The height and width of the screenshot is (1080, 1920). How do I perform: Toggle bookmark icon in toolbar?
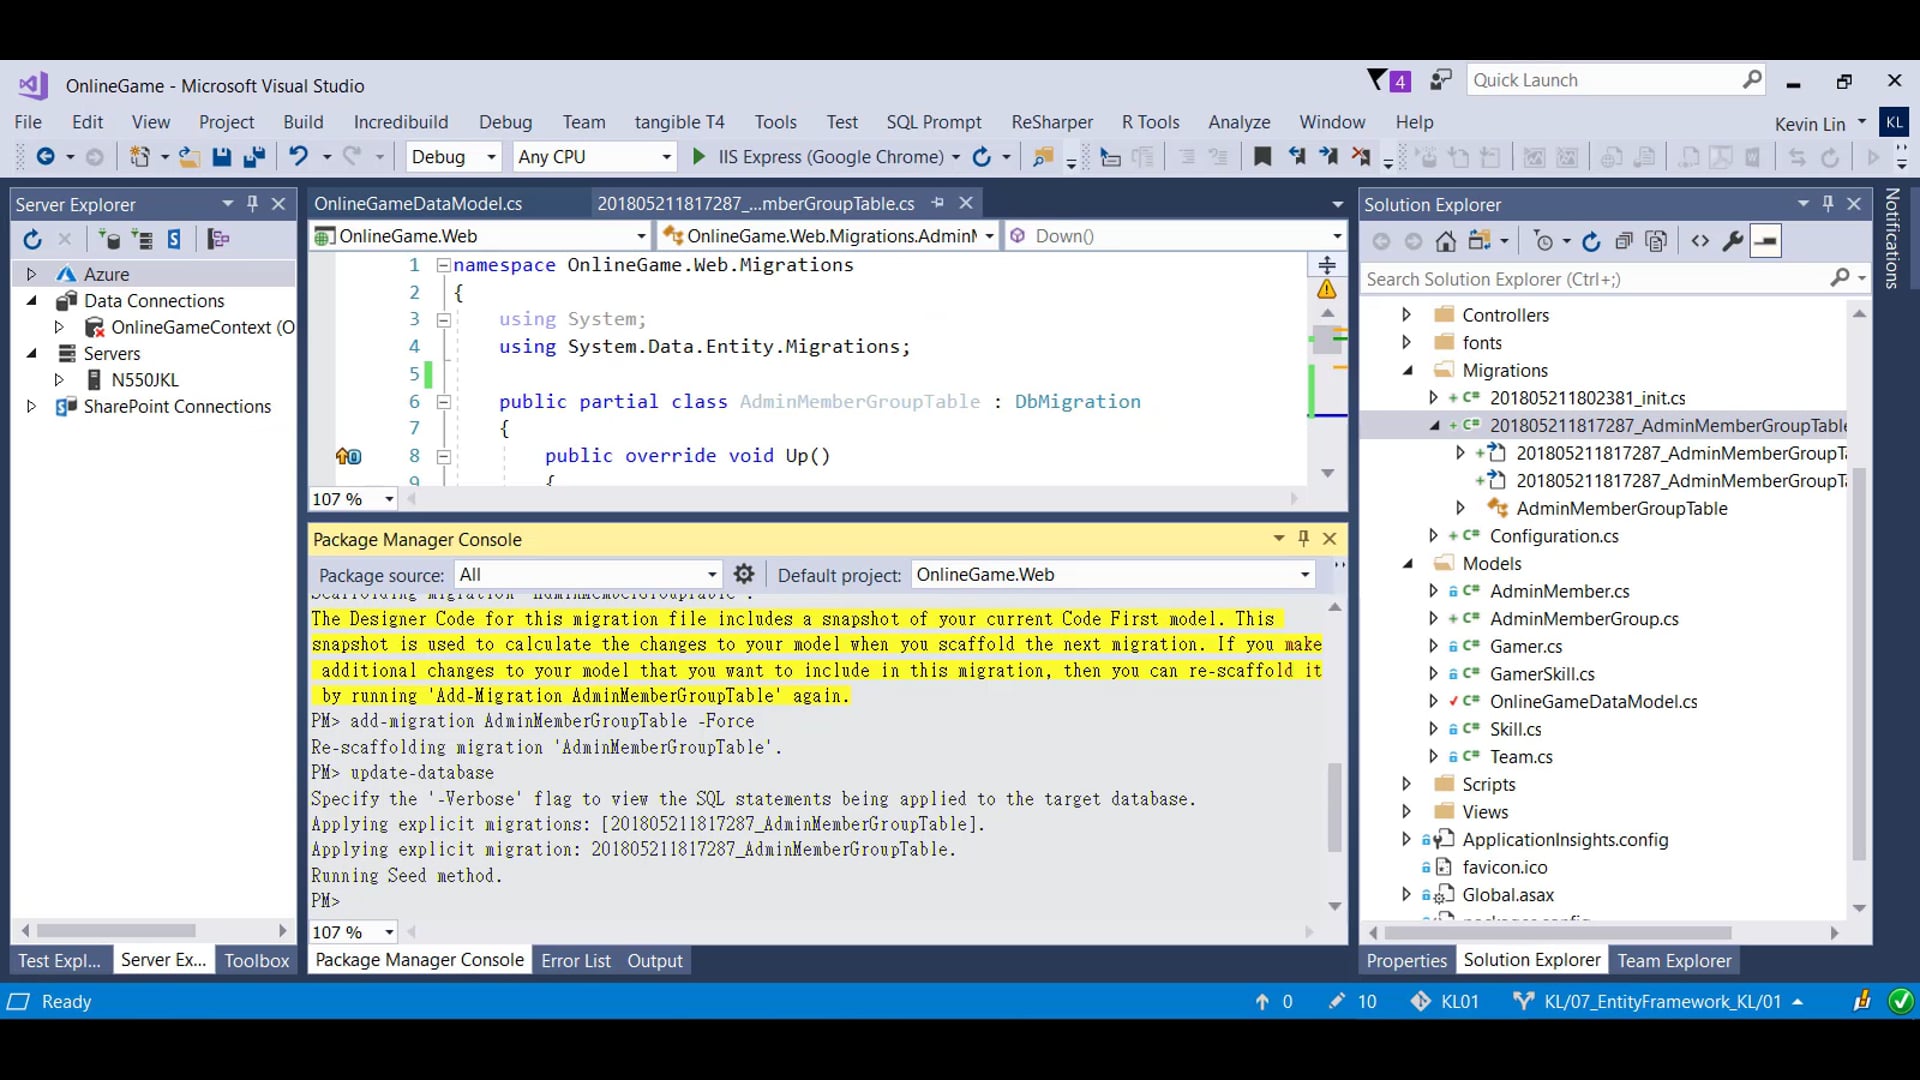coord(1262,157)
